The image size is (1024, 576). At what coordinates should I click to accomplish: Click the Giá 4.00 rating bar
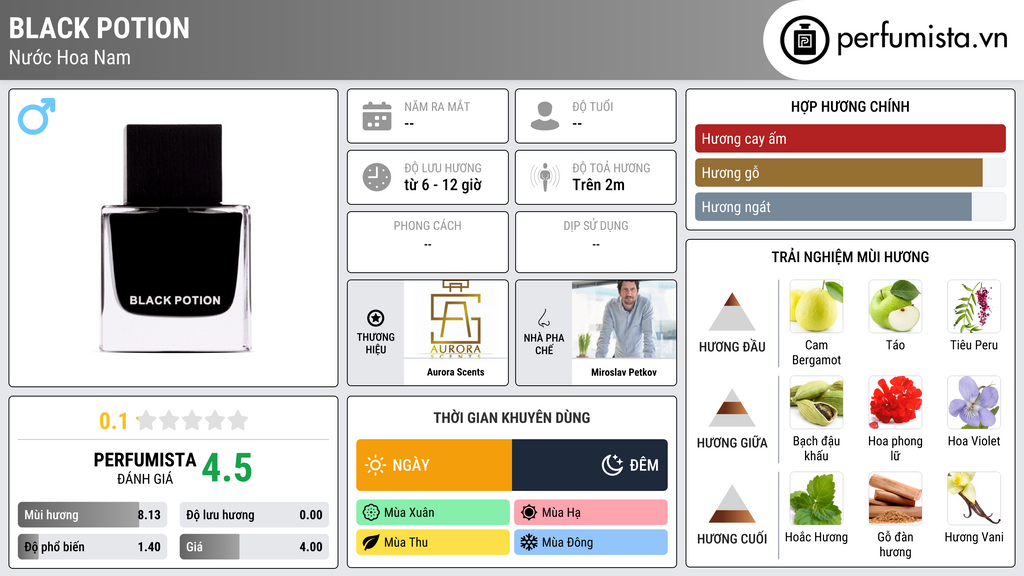point(254,547)
